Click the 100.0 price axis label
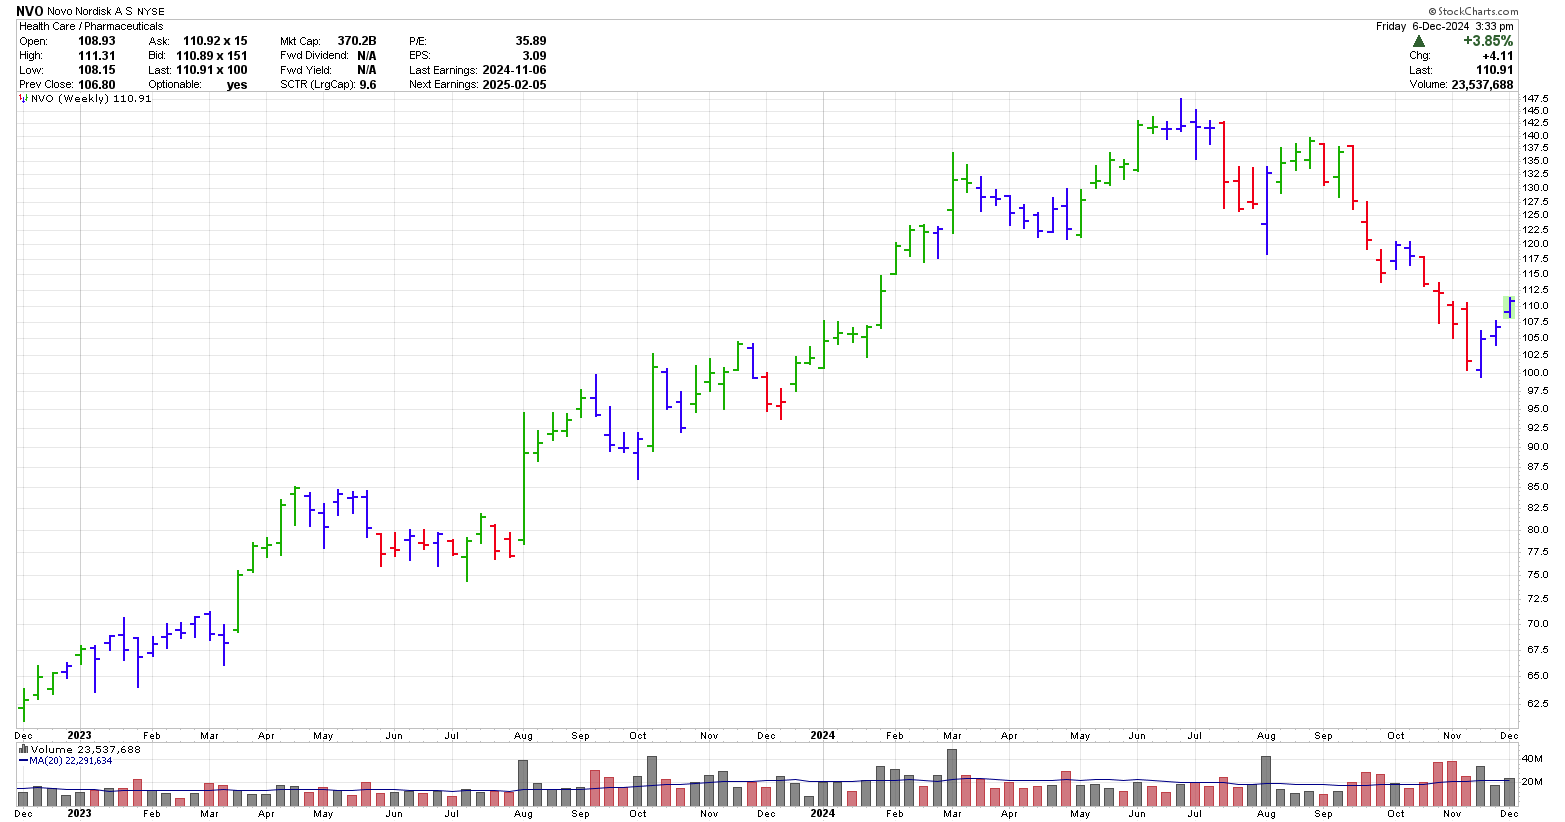This screenshot has width=1565, height=822. click(1535, 373)
